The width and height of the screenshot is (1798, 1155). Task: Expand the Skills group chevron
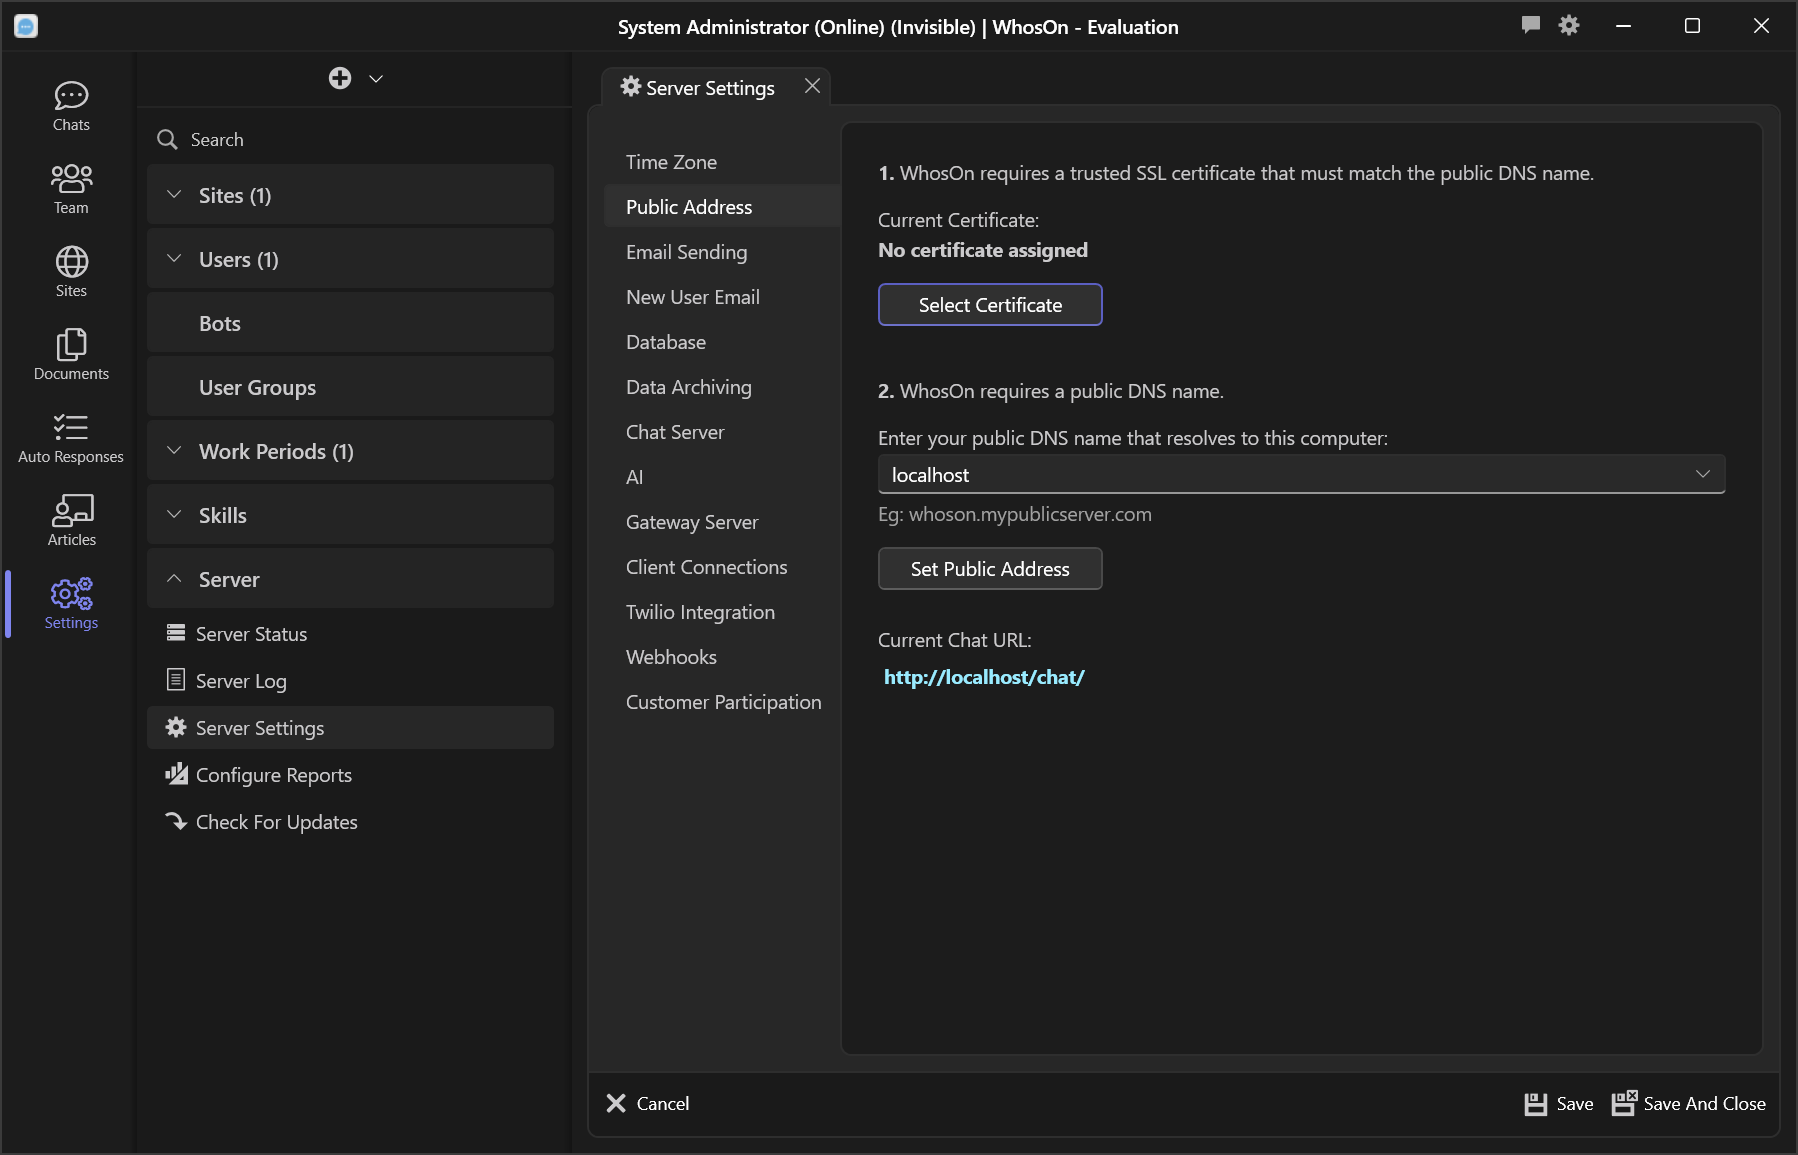coord(174,514)
